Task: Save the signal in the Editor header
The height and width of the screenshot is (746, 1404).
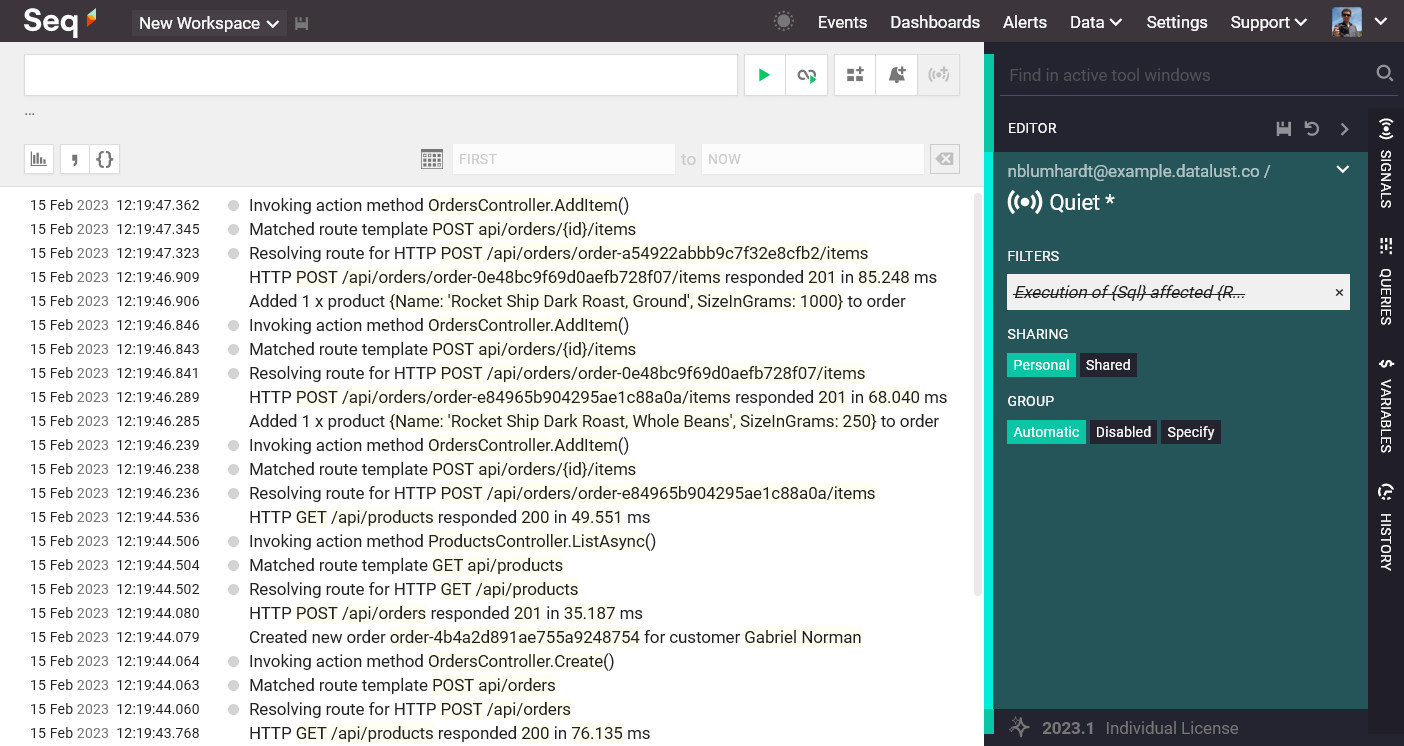Action: (x=1285, y=128)
